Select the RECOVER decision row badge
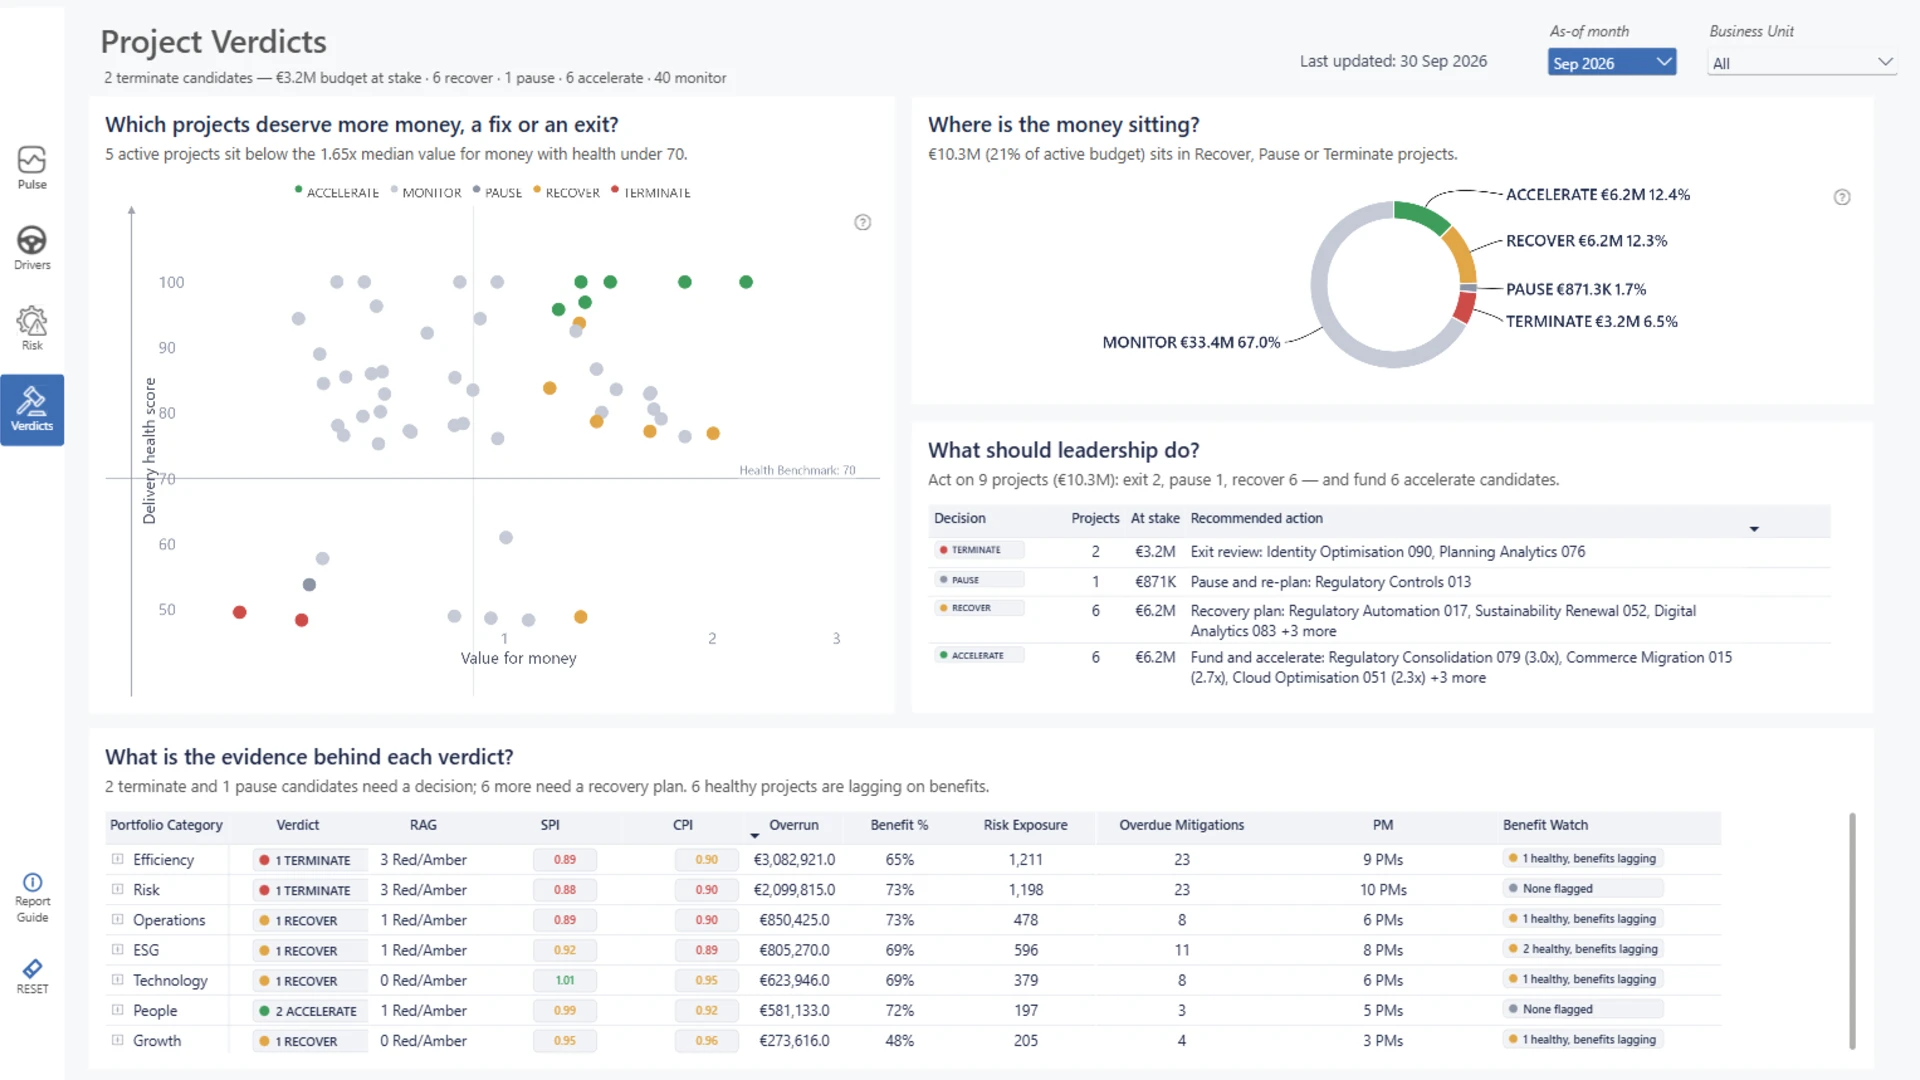Viewport: 1920px width, 1080px height. point(979,608)
